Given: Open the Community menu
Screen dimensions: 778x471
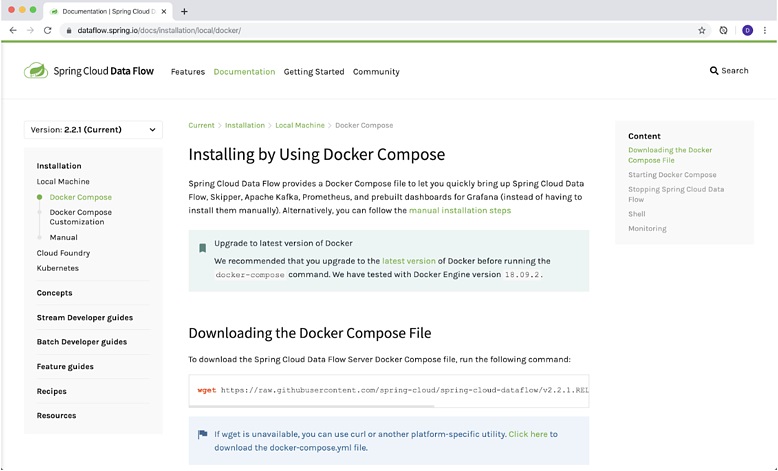Looking at the screenshot, I should click(376, 71).
